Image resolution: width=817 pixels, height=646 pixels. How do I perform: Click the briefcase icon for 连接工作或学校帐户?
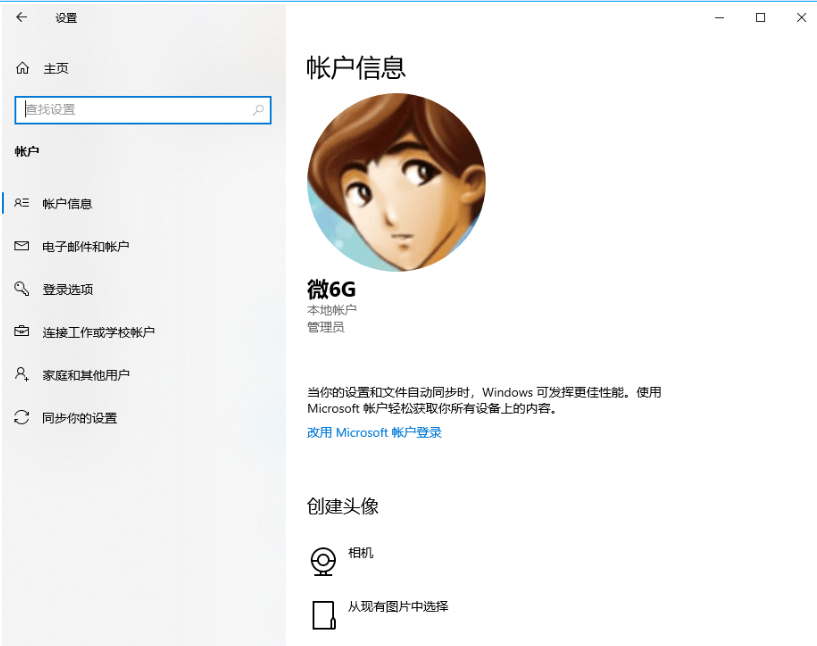(x=21, y=331)
